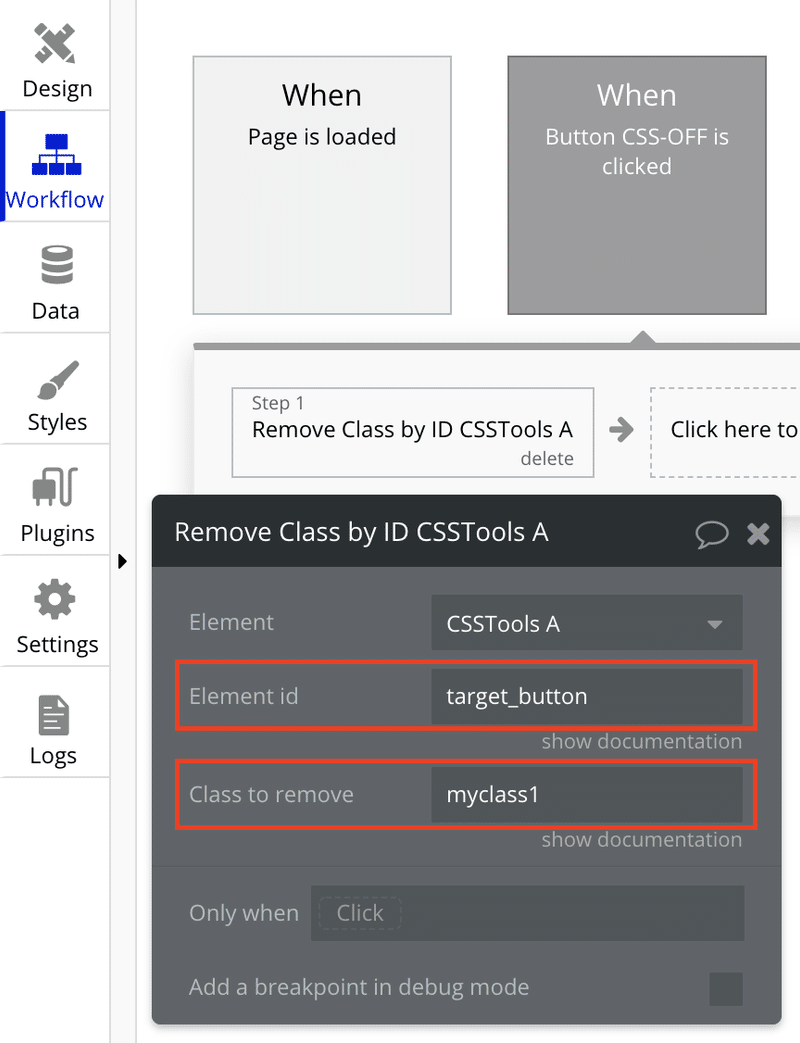The height and width of the screenshot is (1043, 800).
Task: Click the Data tab label
Action: tap(55, 311)
